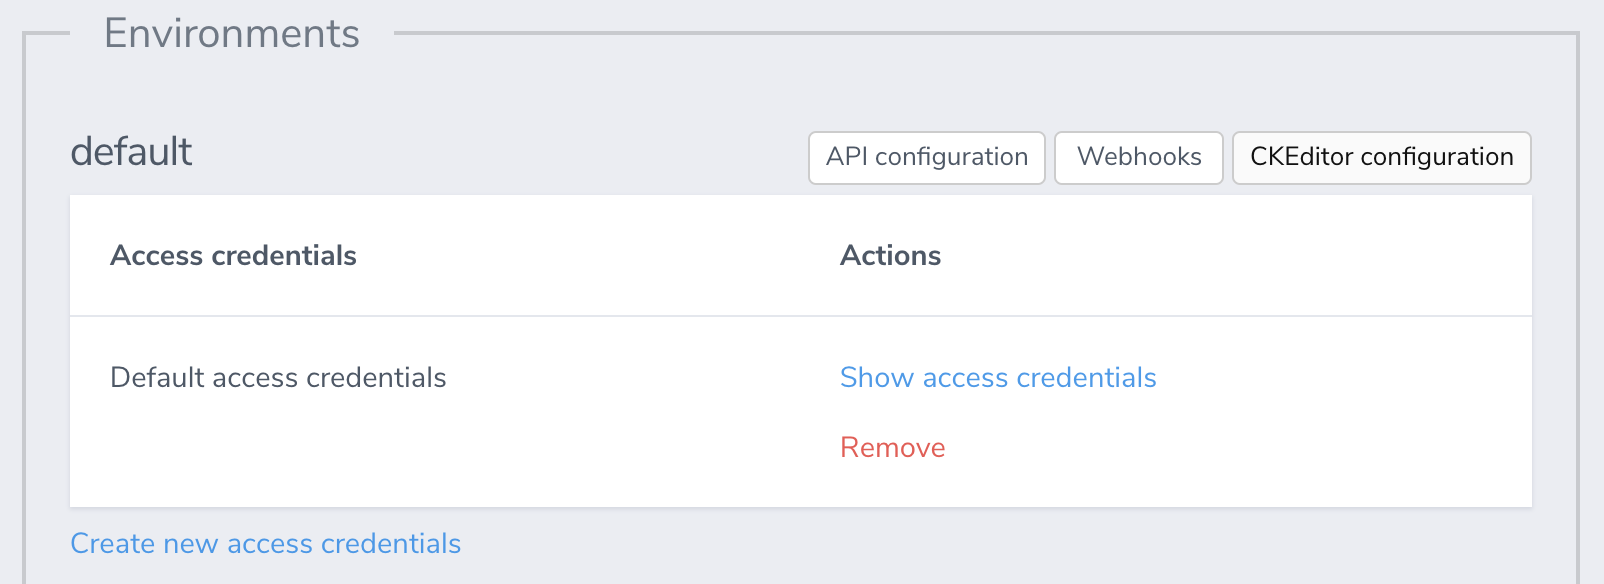
Task: Switch to the API configuration tab
Action: point(925,157)
